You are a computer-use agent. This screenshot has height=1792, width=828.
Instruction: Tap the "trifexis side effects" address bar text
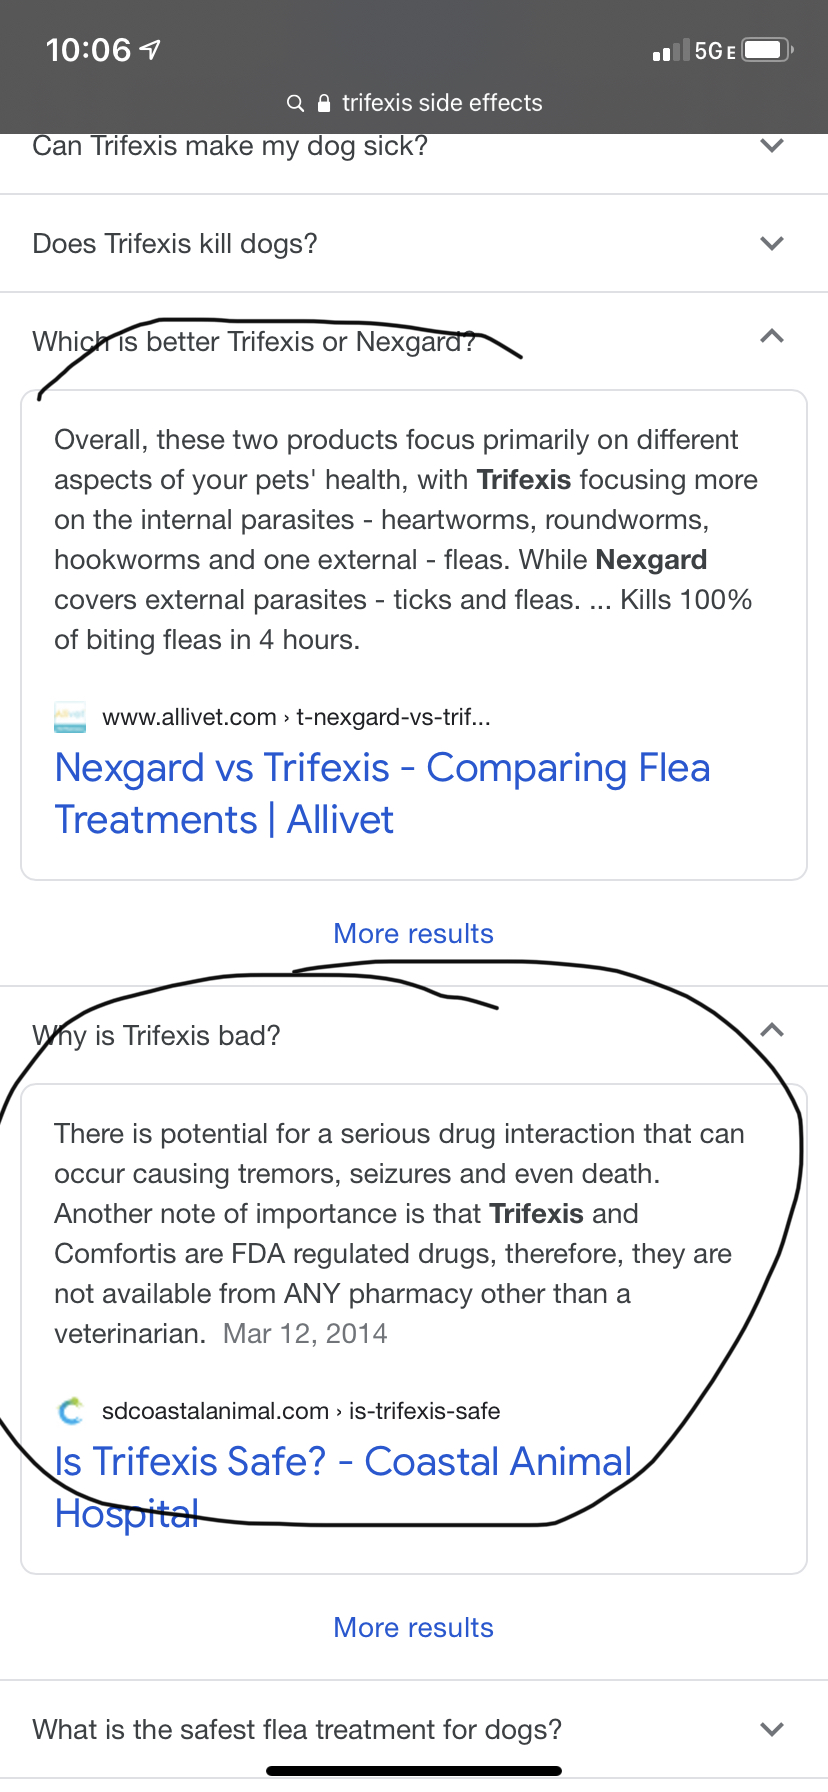click(x=442, y=103)
